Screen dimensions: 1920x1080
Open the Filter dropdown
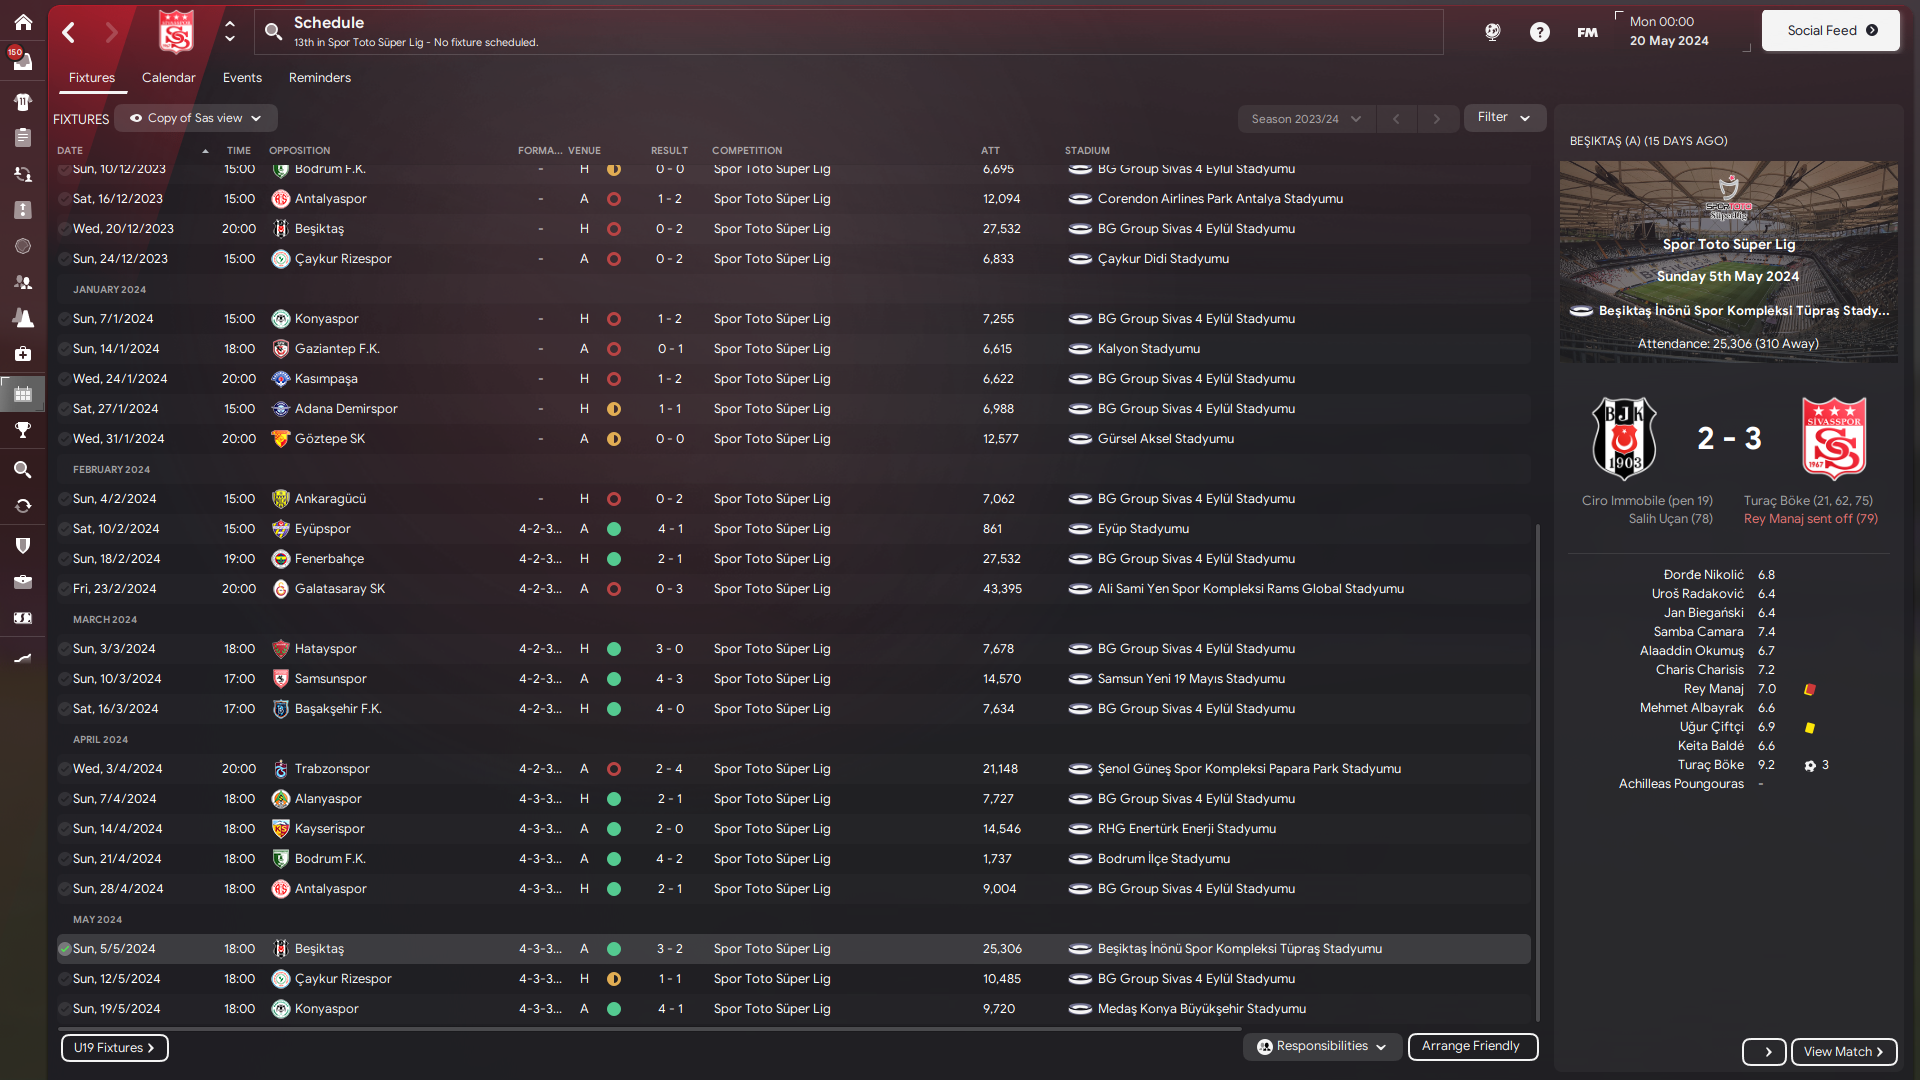pyautogui.click(x=1504, y=117)
